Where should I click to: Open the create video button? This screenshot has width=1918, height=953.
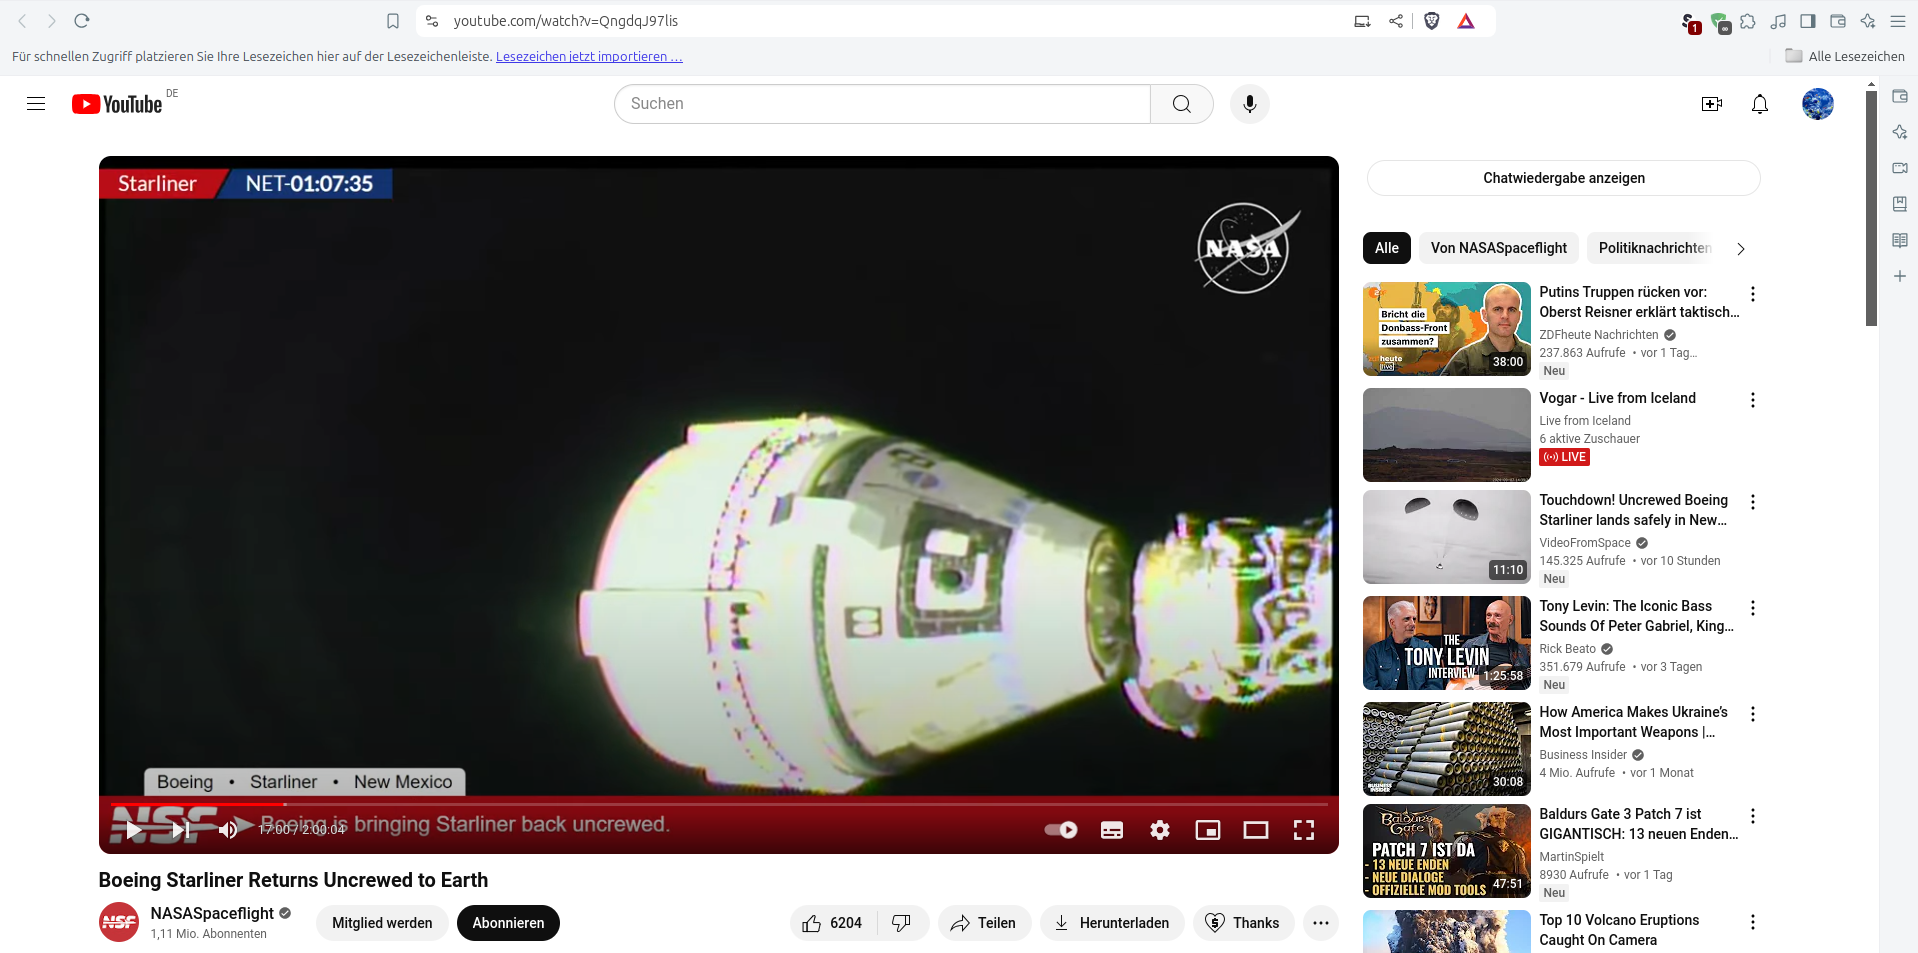(x=1712, y=104)
